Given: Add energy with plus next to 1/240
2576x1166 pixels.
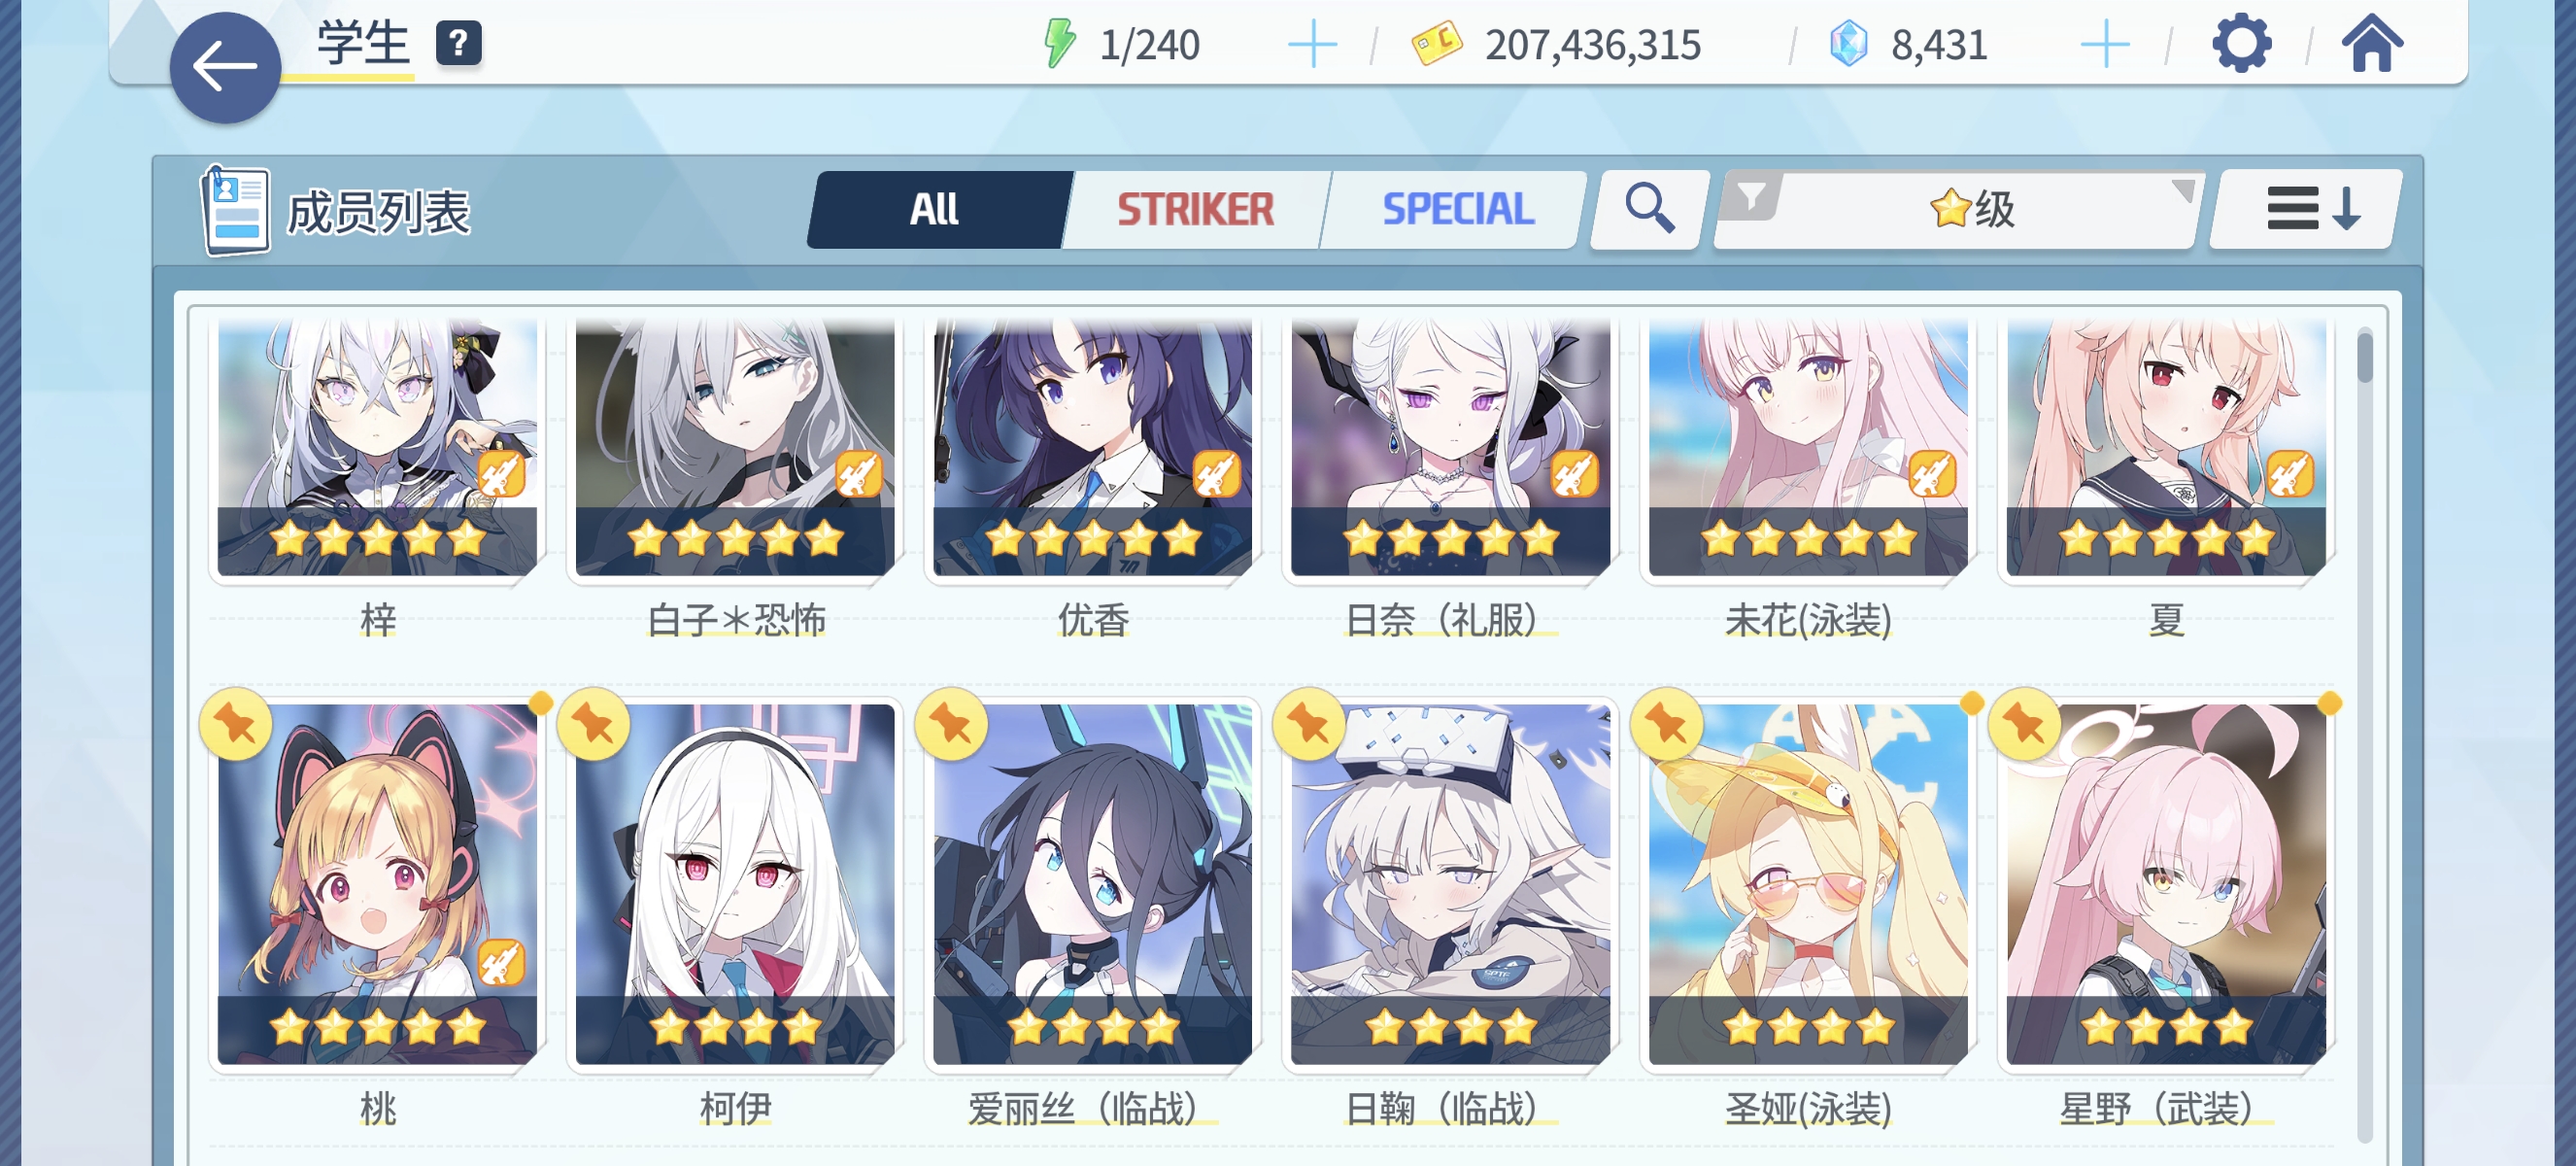Looking at the screenshot, I should coord(1312,45).
